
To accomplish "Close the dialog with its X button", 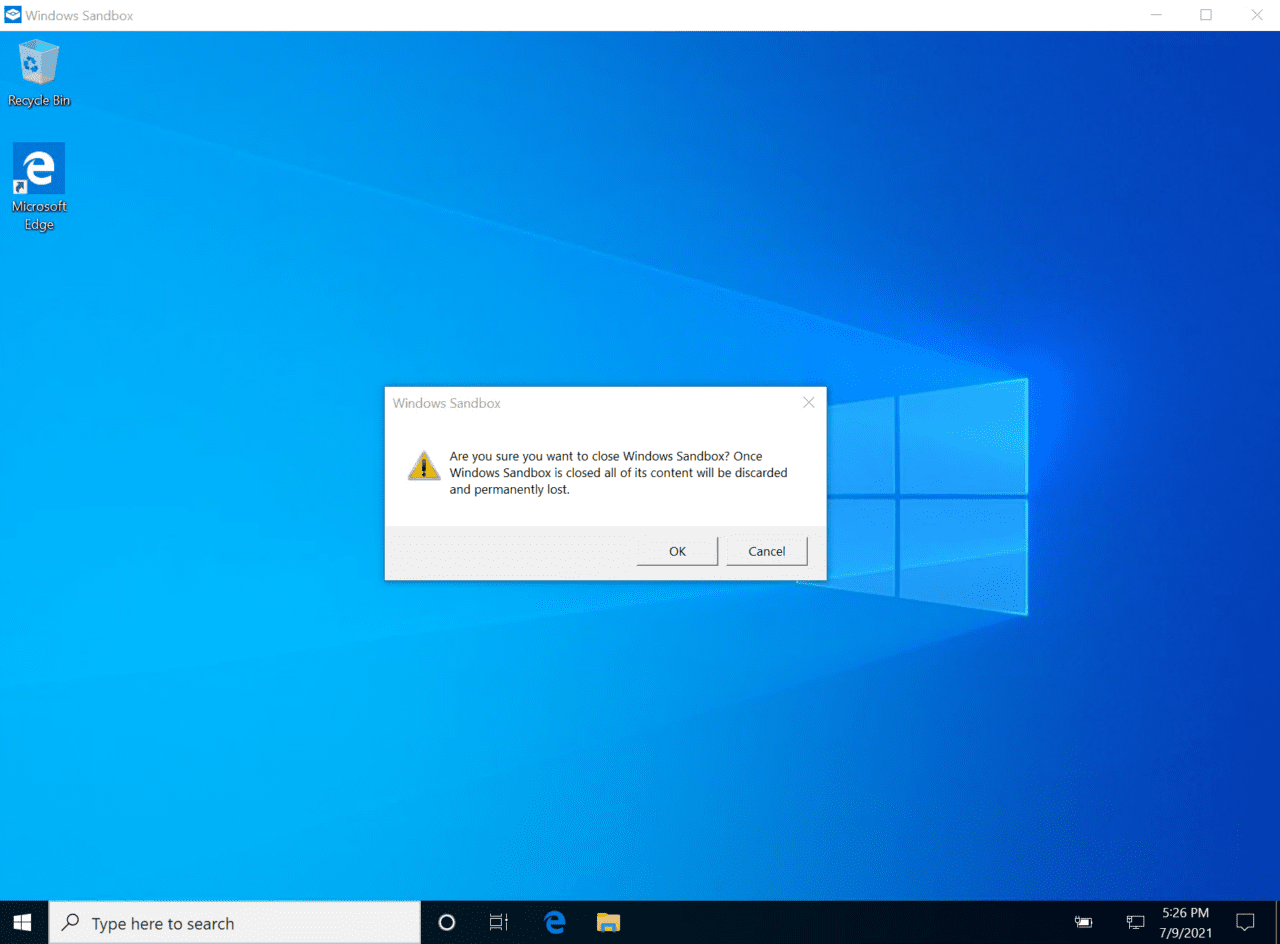I will 809,403.
